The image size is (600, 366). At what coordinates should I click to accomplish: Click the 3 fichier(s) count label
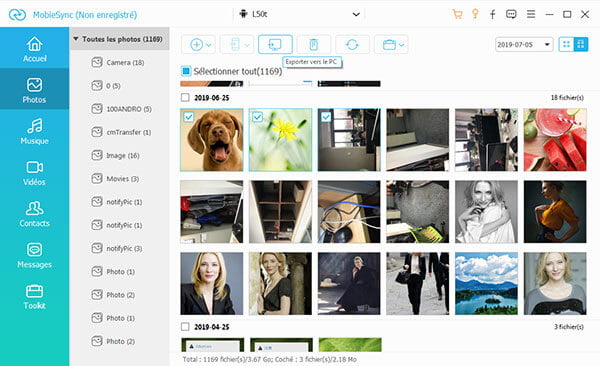click(x=569, y=327)
